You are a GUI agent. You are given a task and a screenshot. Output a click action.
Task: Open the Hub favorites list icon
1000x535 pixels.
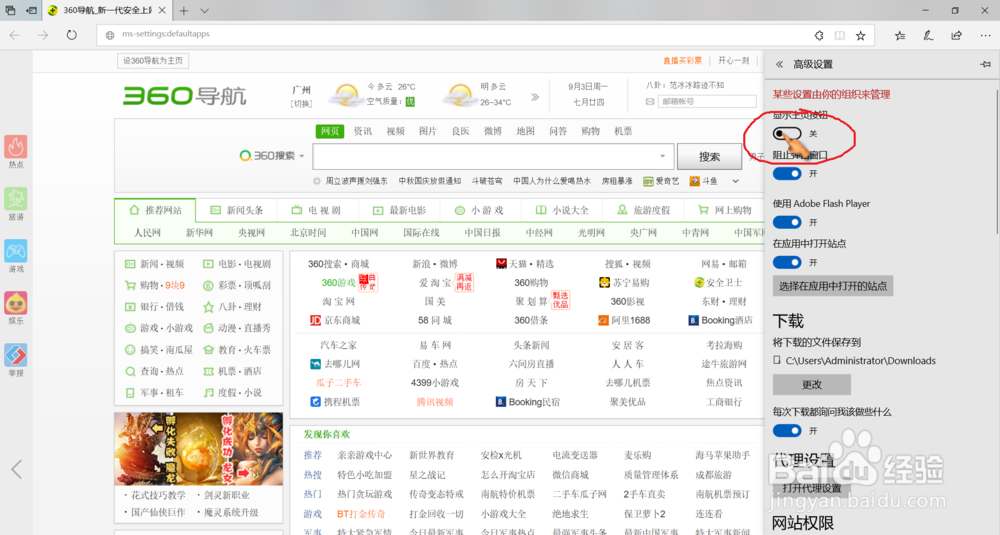coord(900,36)
